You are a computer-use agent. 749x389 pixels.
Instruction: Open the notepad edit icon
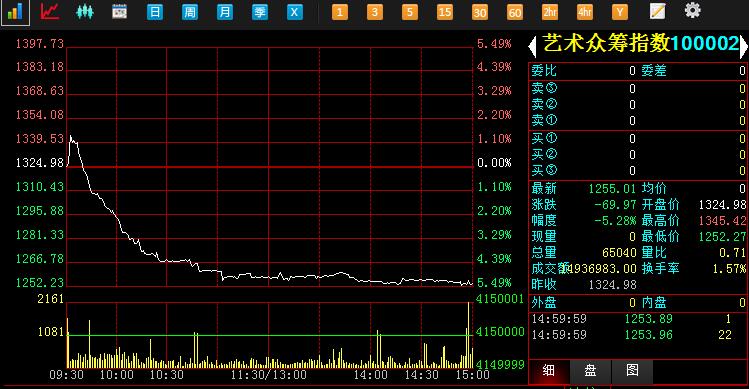(657, 11)
